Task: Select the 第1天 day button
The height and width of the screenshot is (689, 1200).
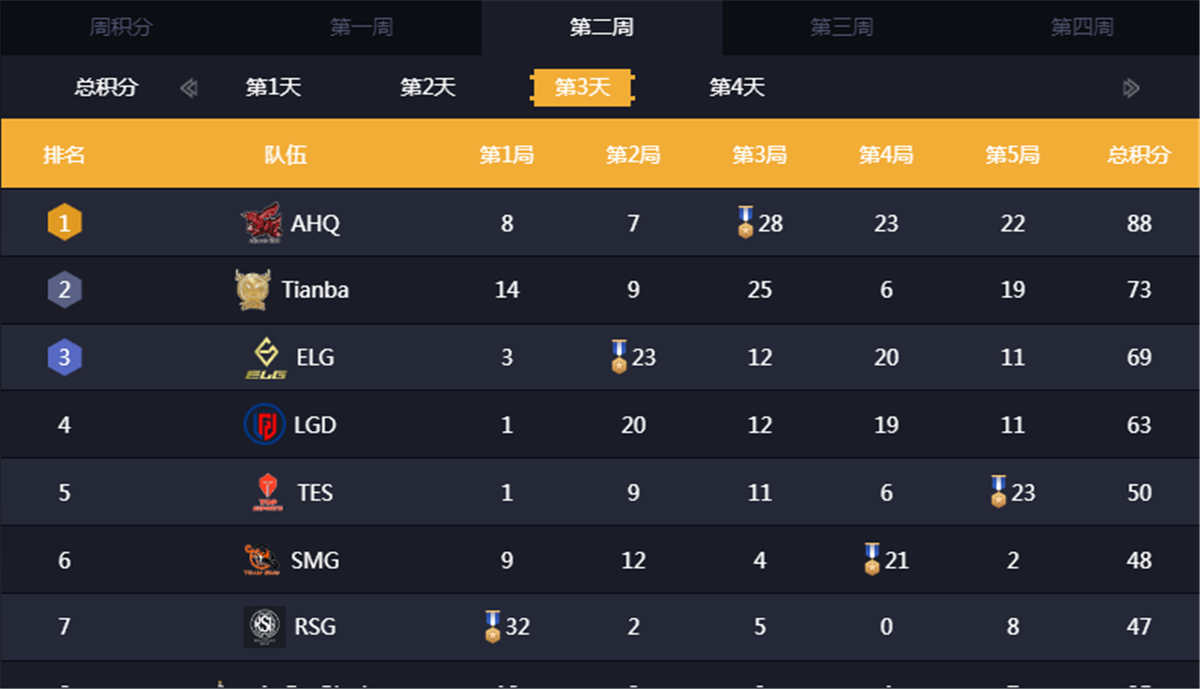Action: [273, 87]
